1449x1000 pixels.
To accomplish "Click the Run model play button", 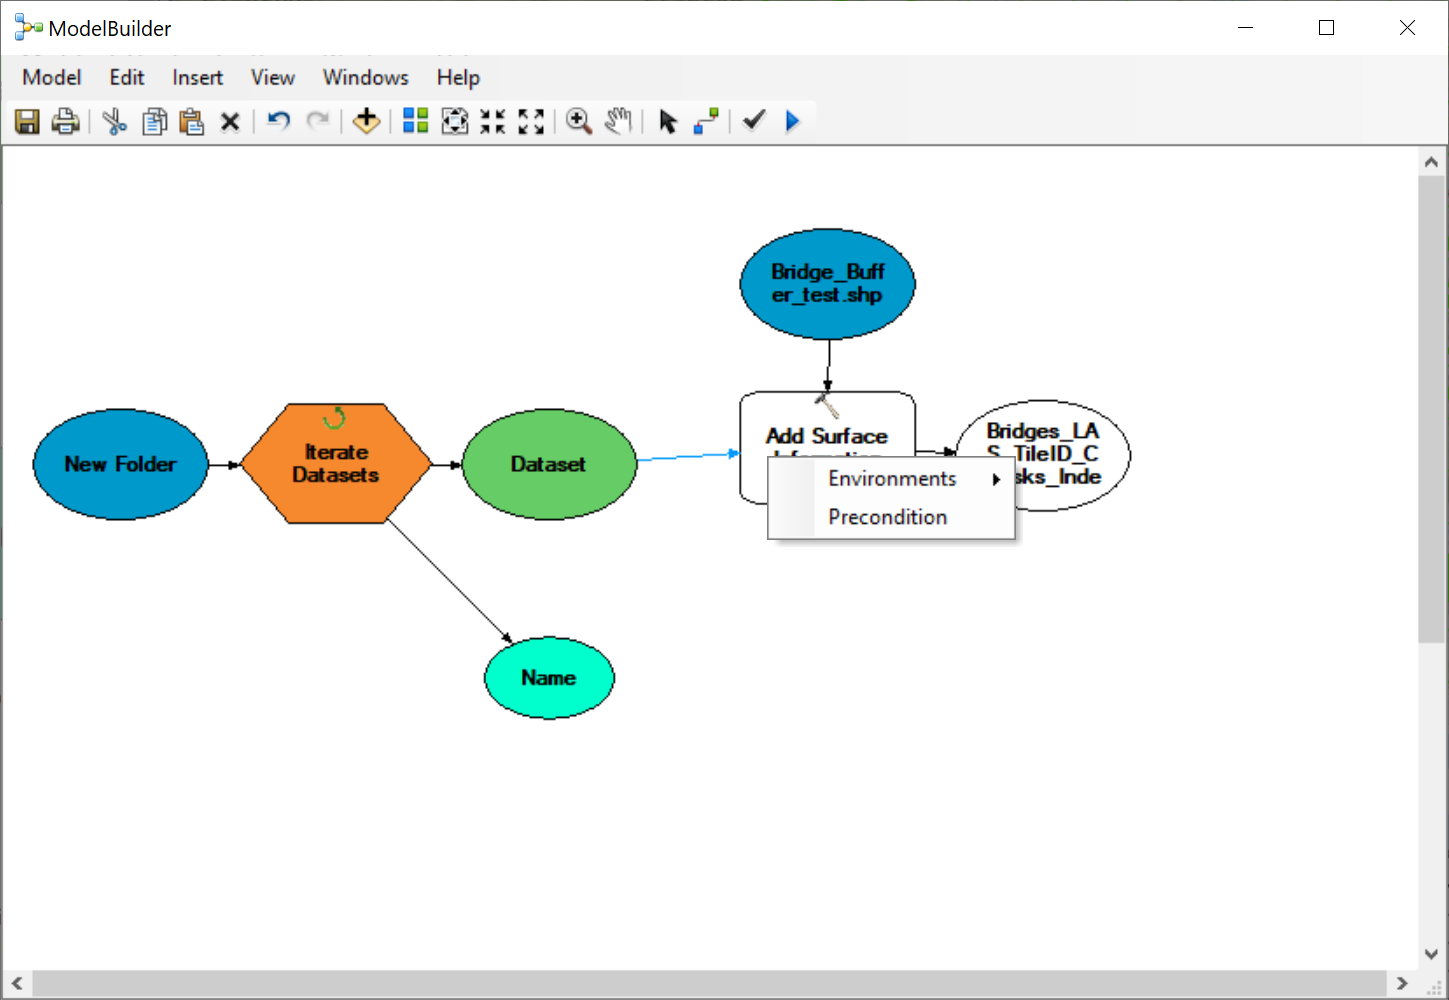I will click(x=792, y=120).
